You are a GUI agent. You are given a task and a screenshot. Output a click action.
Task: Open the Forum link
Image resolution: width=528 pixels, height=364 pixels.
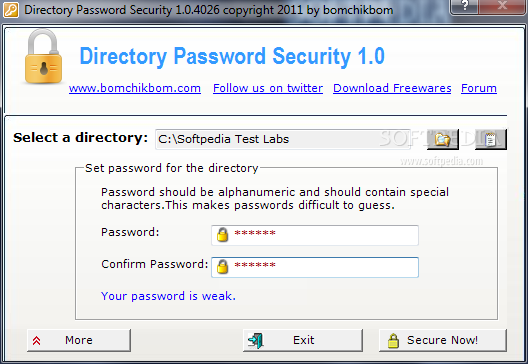pos(478,88)
